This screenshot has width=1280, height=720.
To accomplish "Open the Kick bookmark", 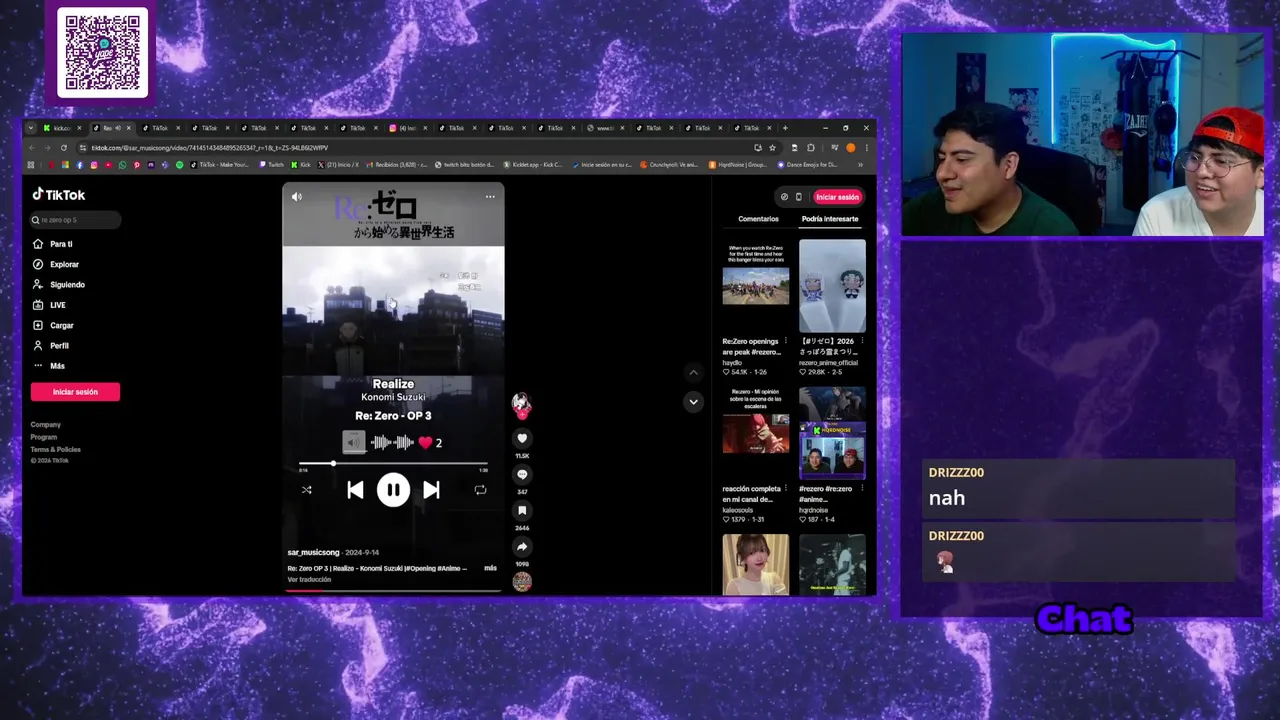I will (300, 165).
